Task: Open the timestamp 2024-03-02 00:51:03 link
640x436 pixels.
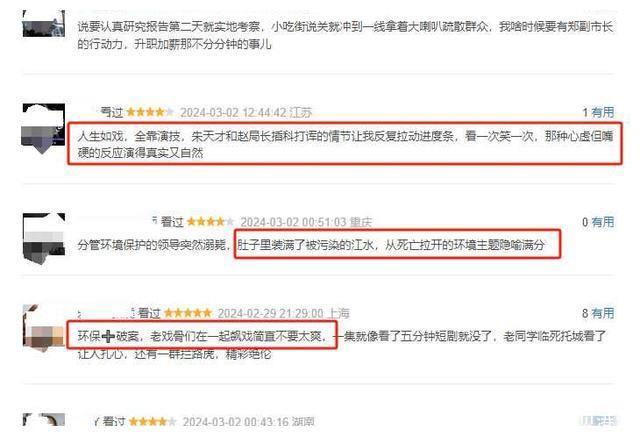Action: (x=293, y=222)
